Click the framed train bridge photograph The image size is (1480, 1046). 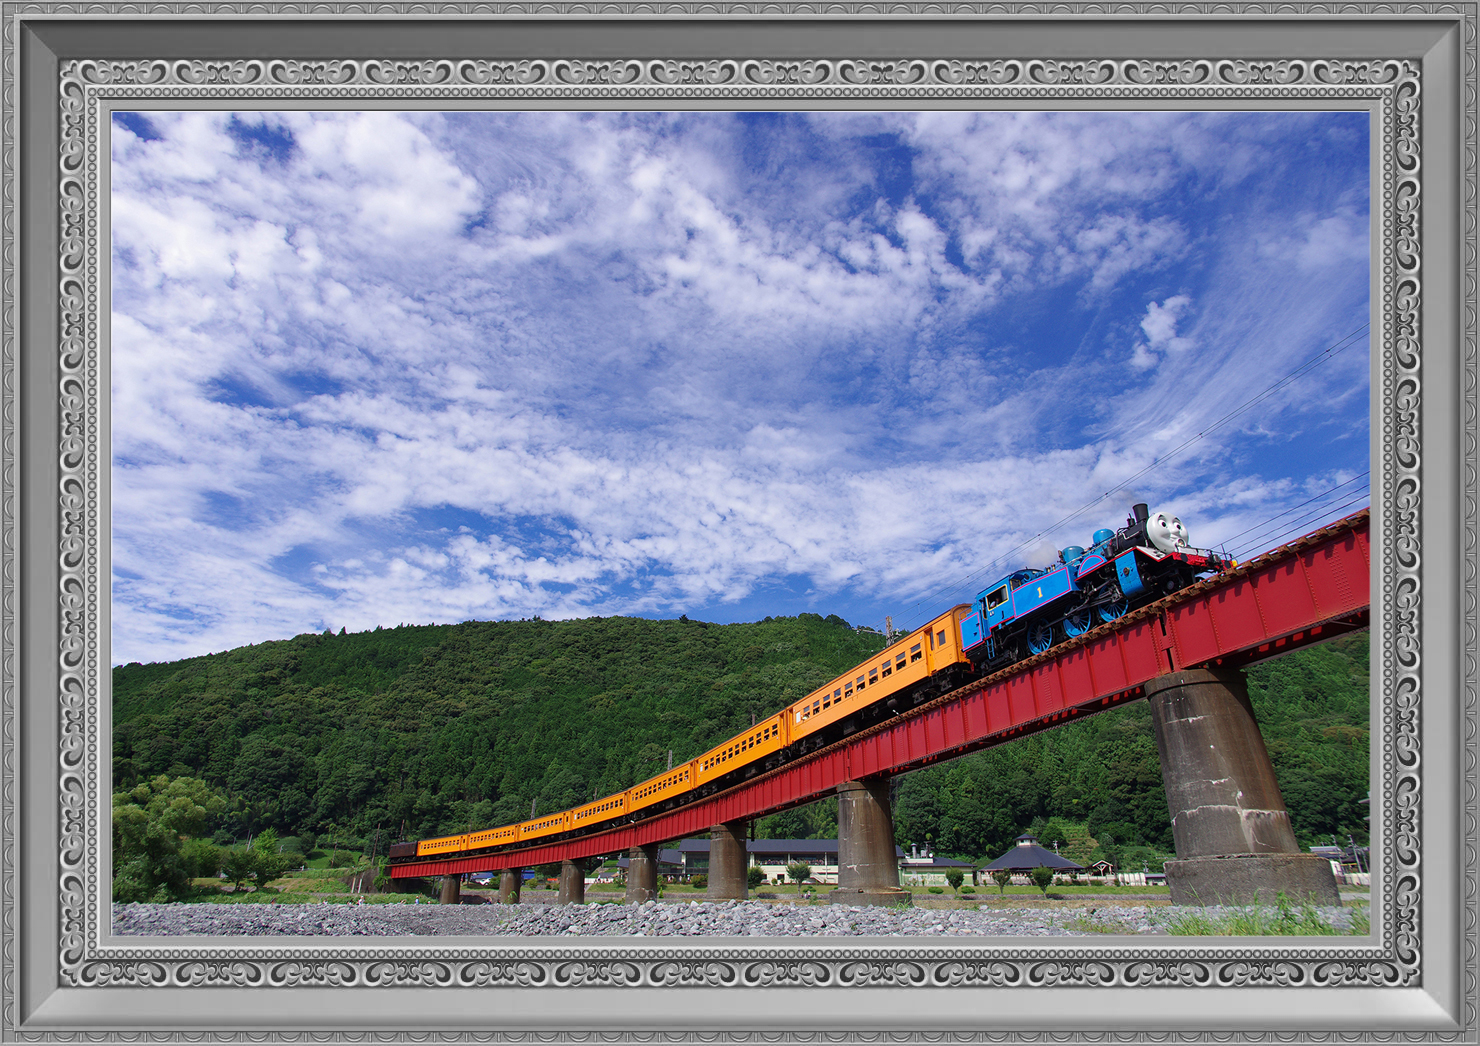(740, 523)
